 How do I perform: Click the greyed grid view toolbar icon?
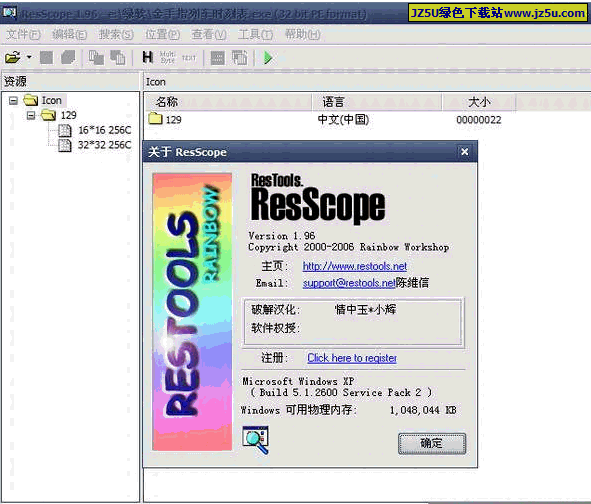pyautogui.click(x=217, y=58)
